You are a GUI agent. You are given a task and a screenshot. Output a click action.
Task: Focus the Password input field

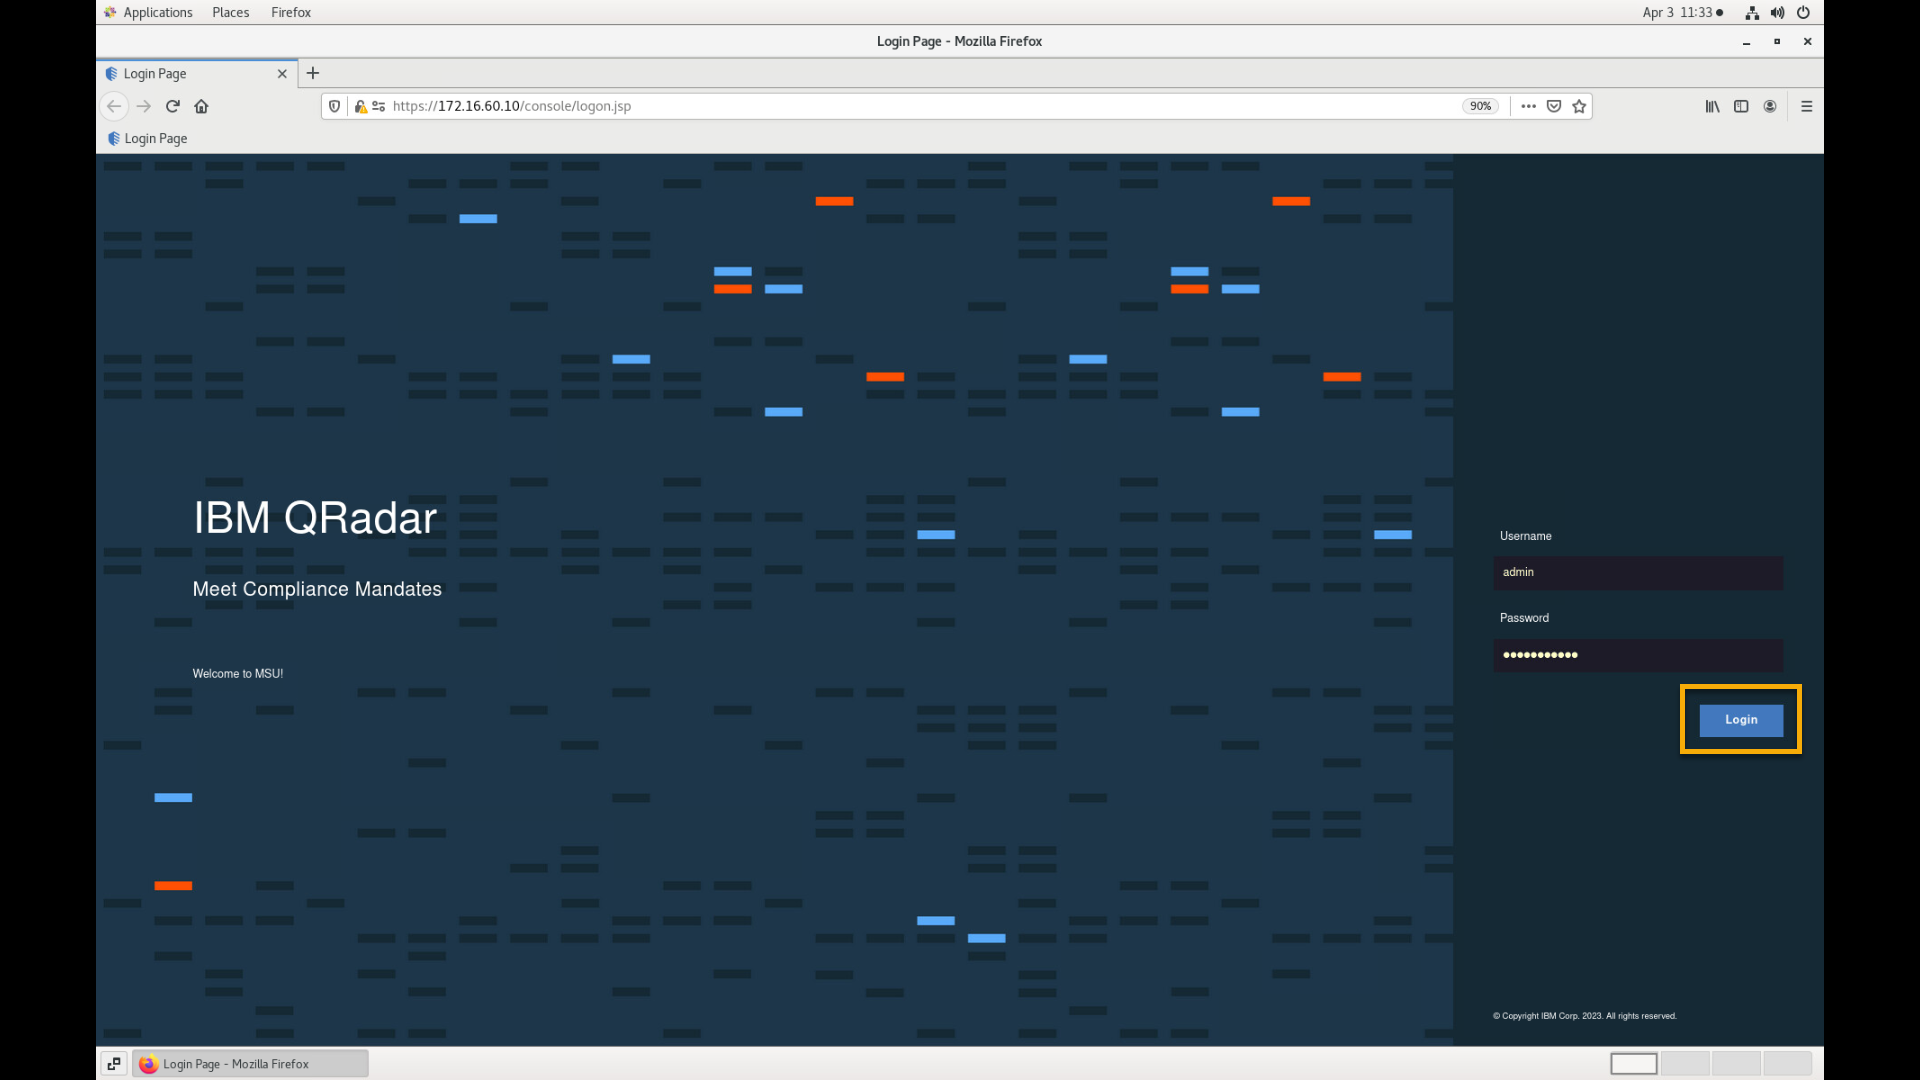click(x=1638, y=655)
